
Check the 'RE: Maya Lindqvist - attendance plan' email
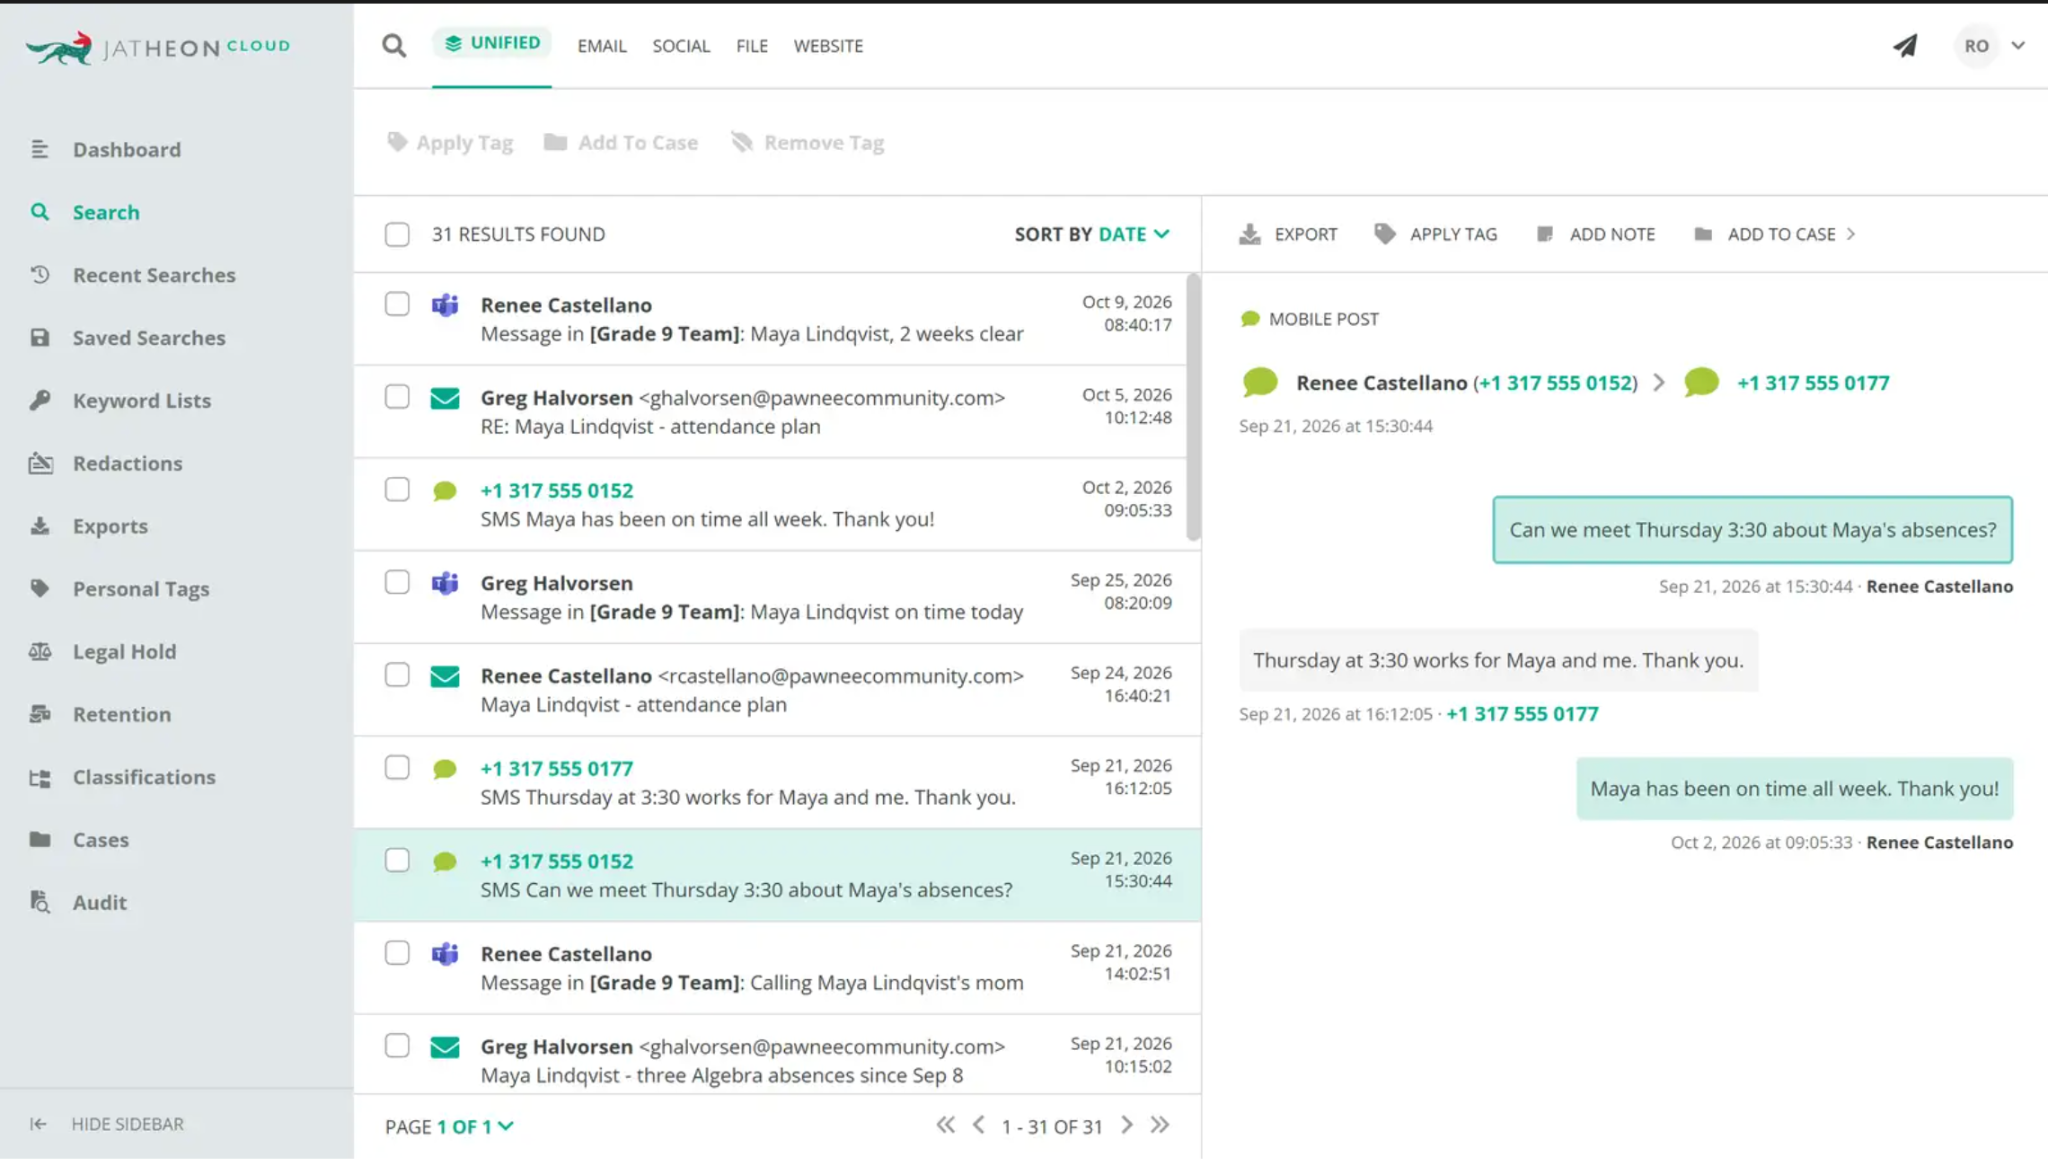point(397,397)
